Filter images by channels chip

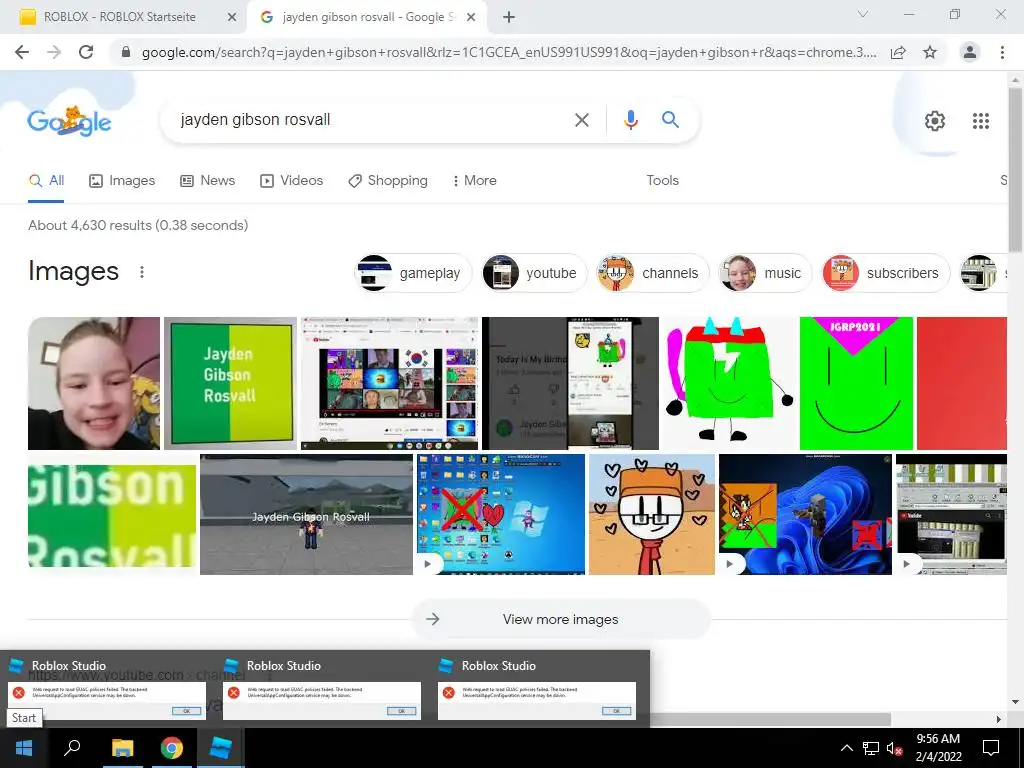click(652, 273)
